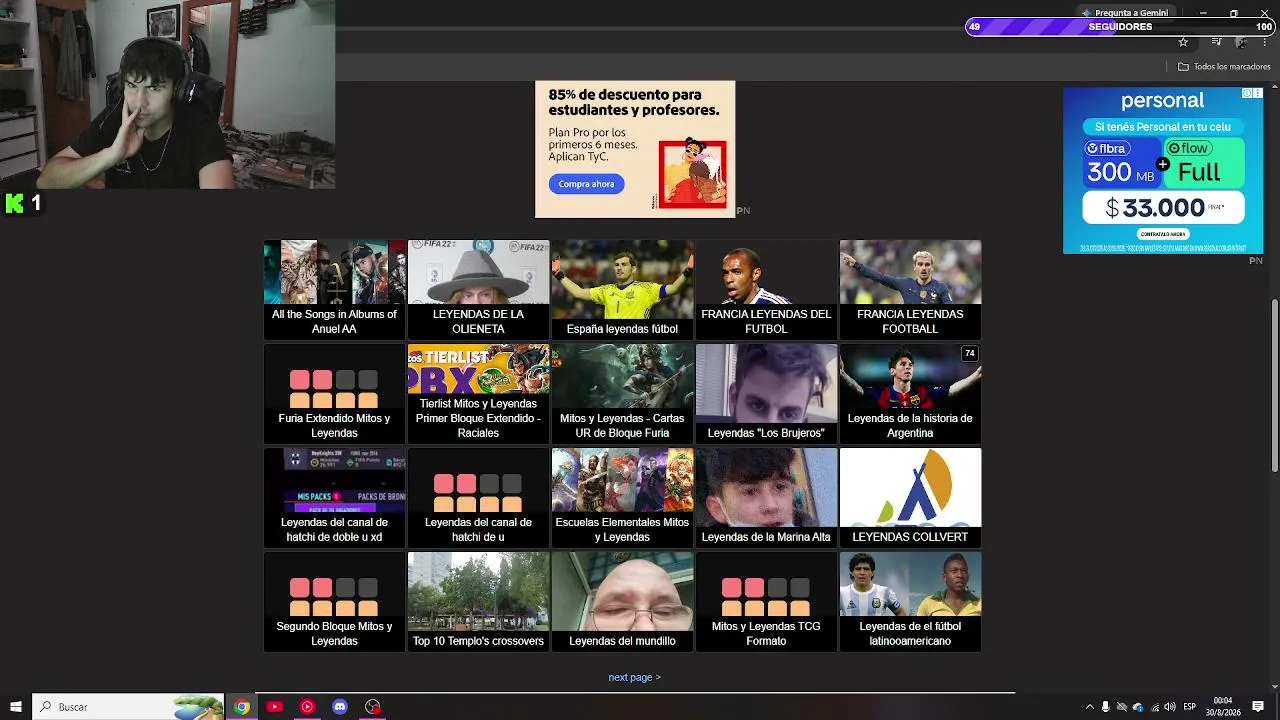The image size is (1280, 720).
Task: Click the microphone tray icon
Action: 1105,707
